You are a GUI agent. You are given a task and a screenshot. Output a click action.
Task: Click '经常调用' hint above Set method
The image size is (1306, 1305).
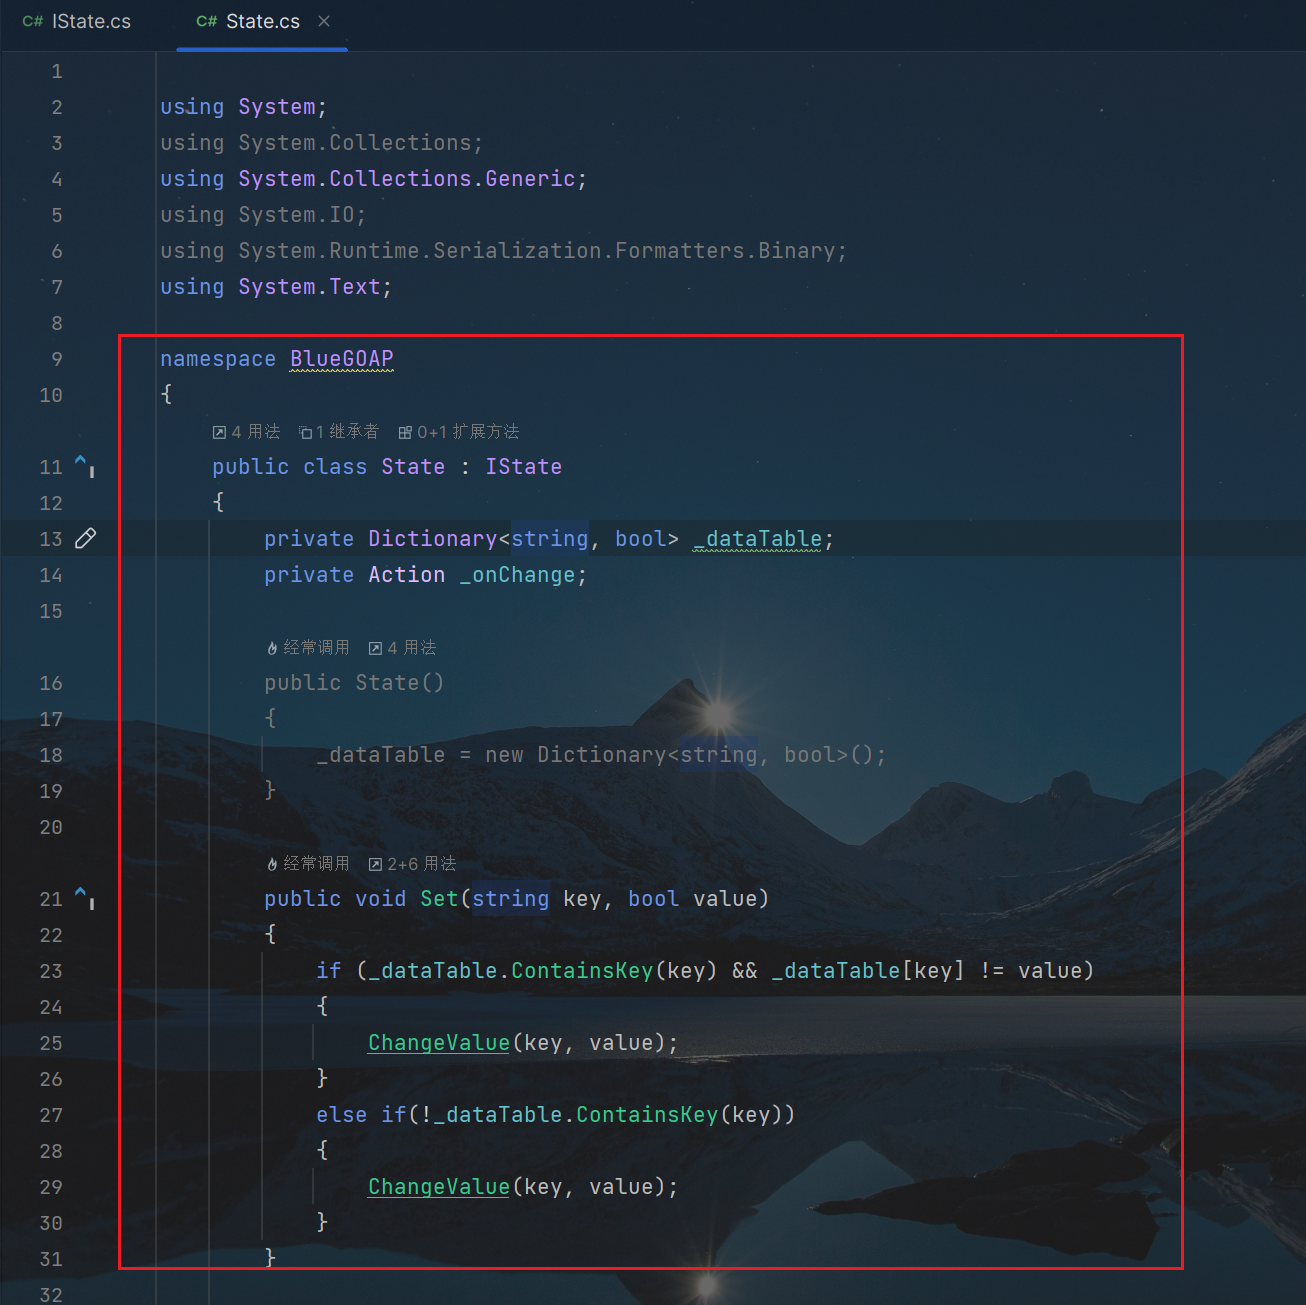(x=308, y=863)
